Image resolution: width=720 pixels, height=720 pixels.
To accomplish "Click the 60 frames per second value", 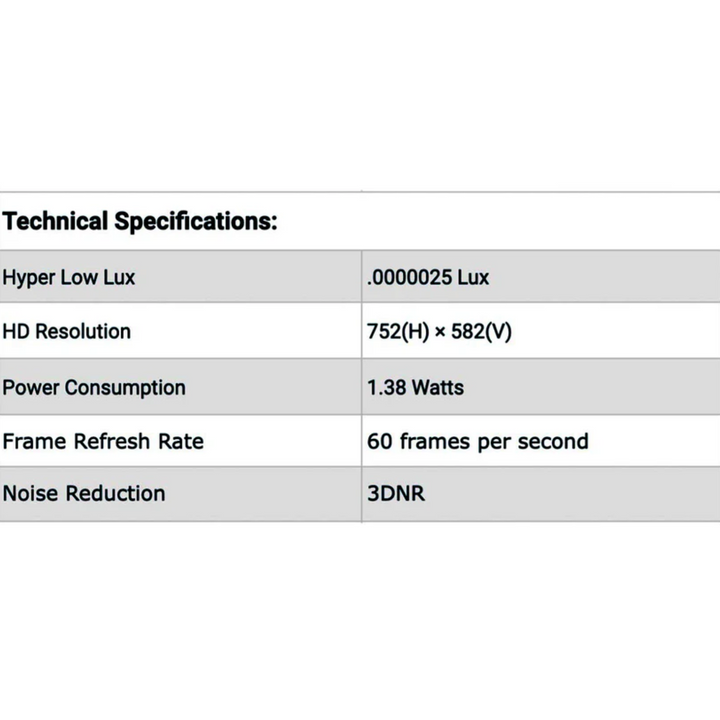I will pyautogui.click(x=477, y=441).
